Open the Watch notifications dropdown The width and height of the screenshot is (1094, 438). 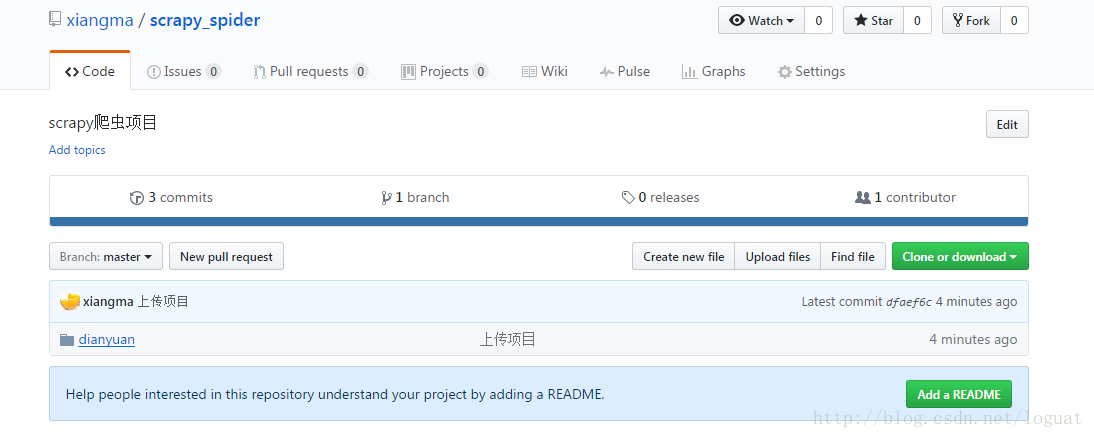pyautogui.click(x=761, y=20)
